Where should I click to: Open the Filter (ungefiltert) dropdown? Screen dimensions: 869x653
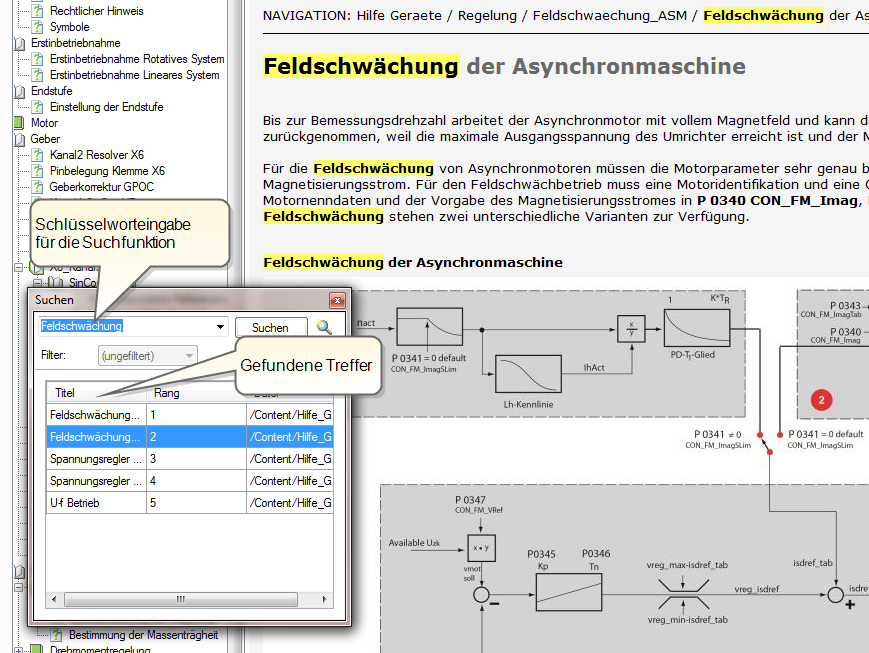point(147,355)
